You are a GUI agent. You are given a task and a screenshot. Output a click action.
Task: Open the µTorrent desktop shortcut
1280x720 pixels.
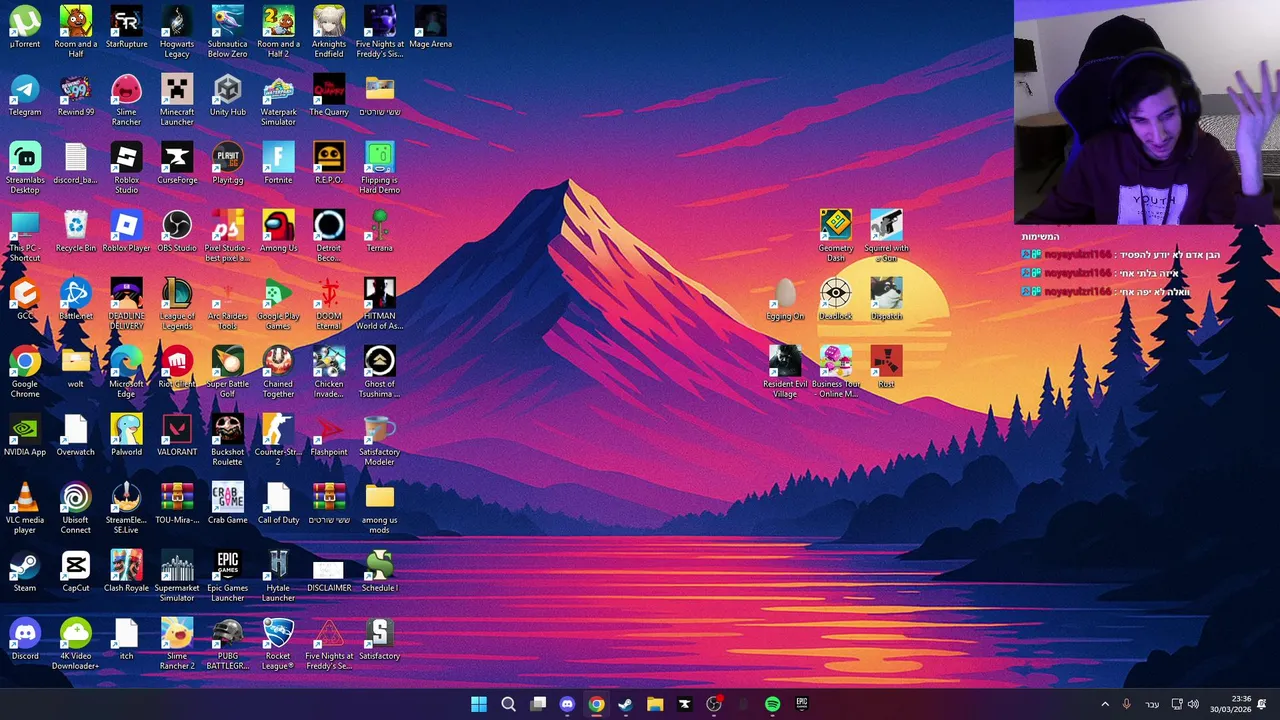click(x=25, y=27)
